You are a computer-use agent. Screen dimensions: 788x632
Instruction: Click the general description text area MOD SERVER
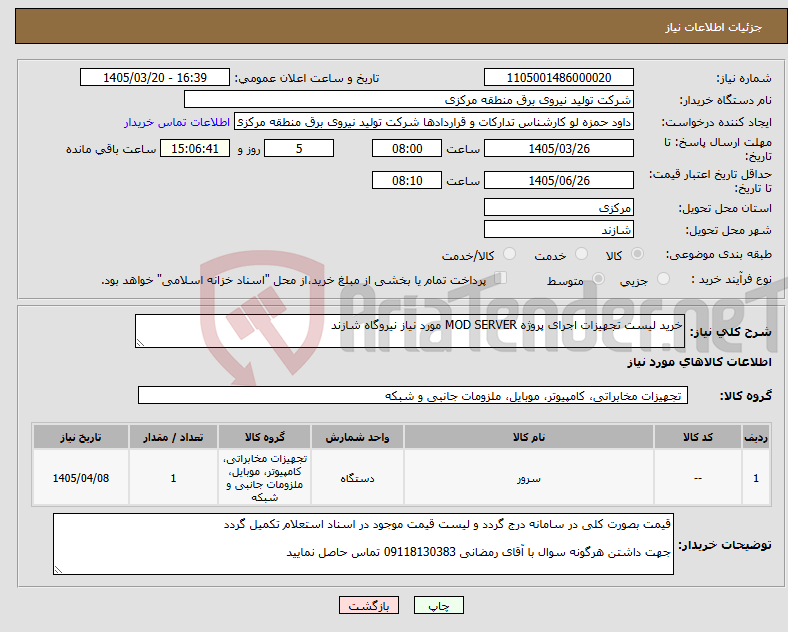click(410, 331)
